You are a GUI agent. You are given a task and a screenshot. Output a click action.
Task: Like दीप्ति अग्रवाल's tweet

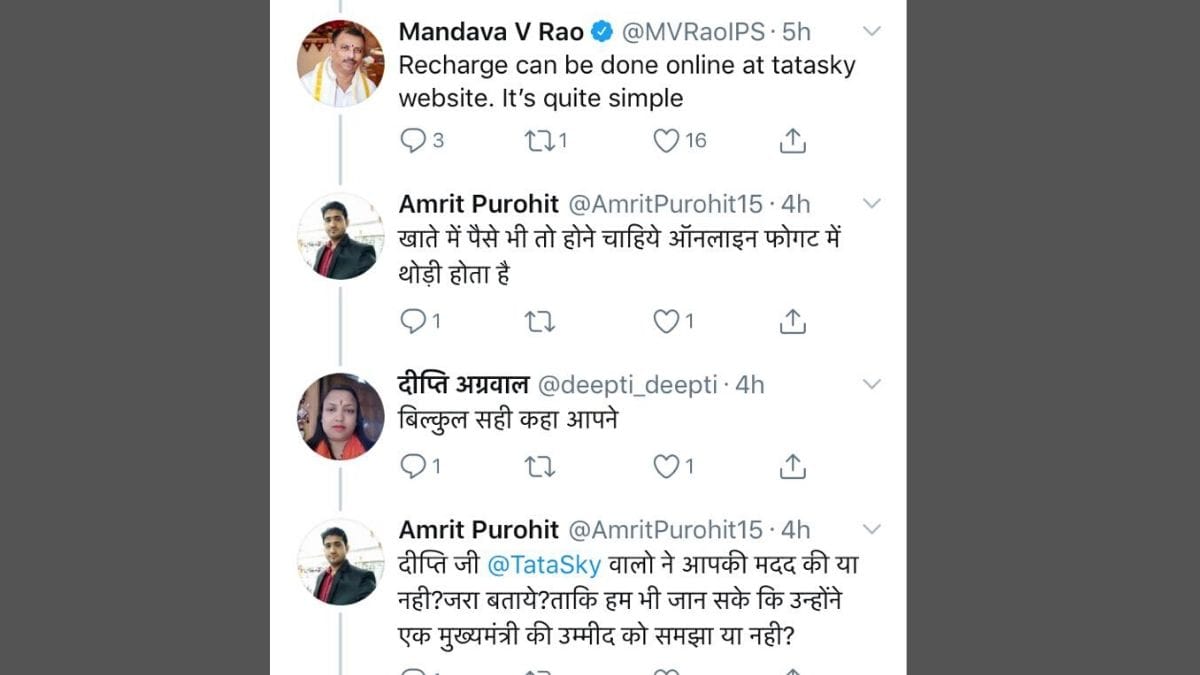(666, 466)
